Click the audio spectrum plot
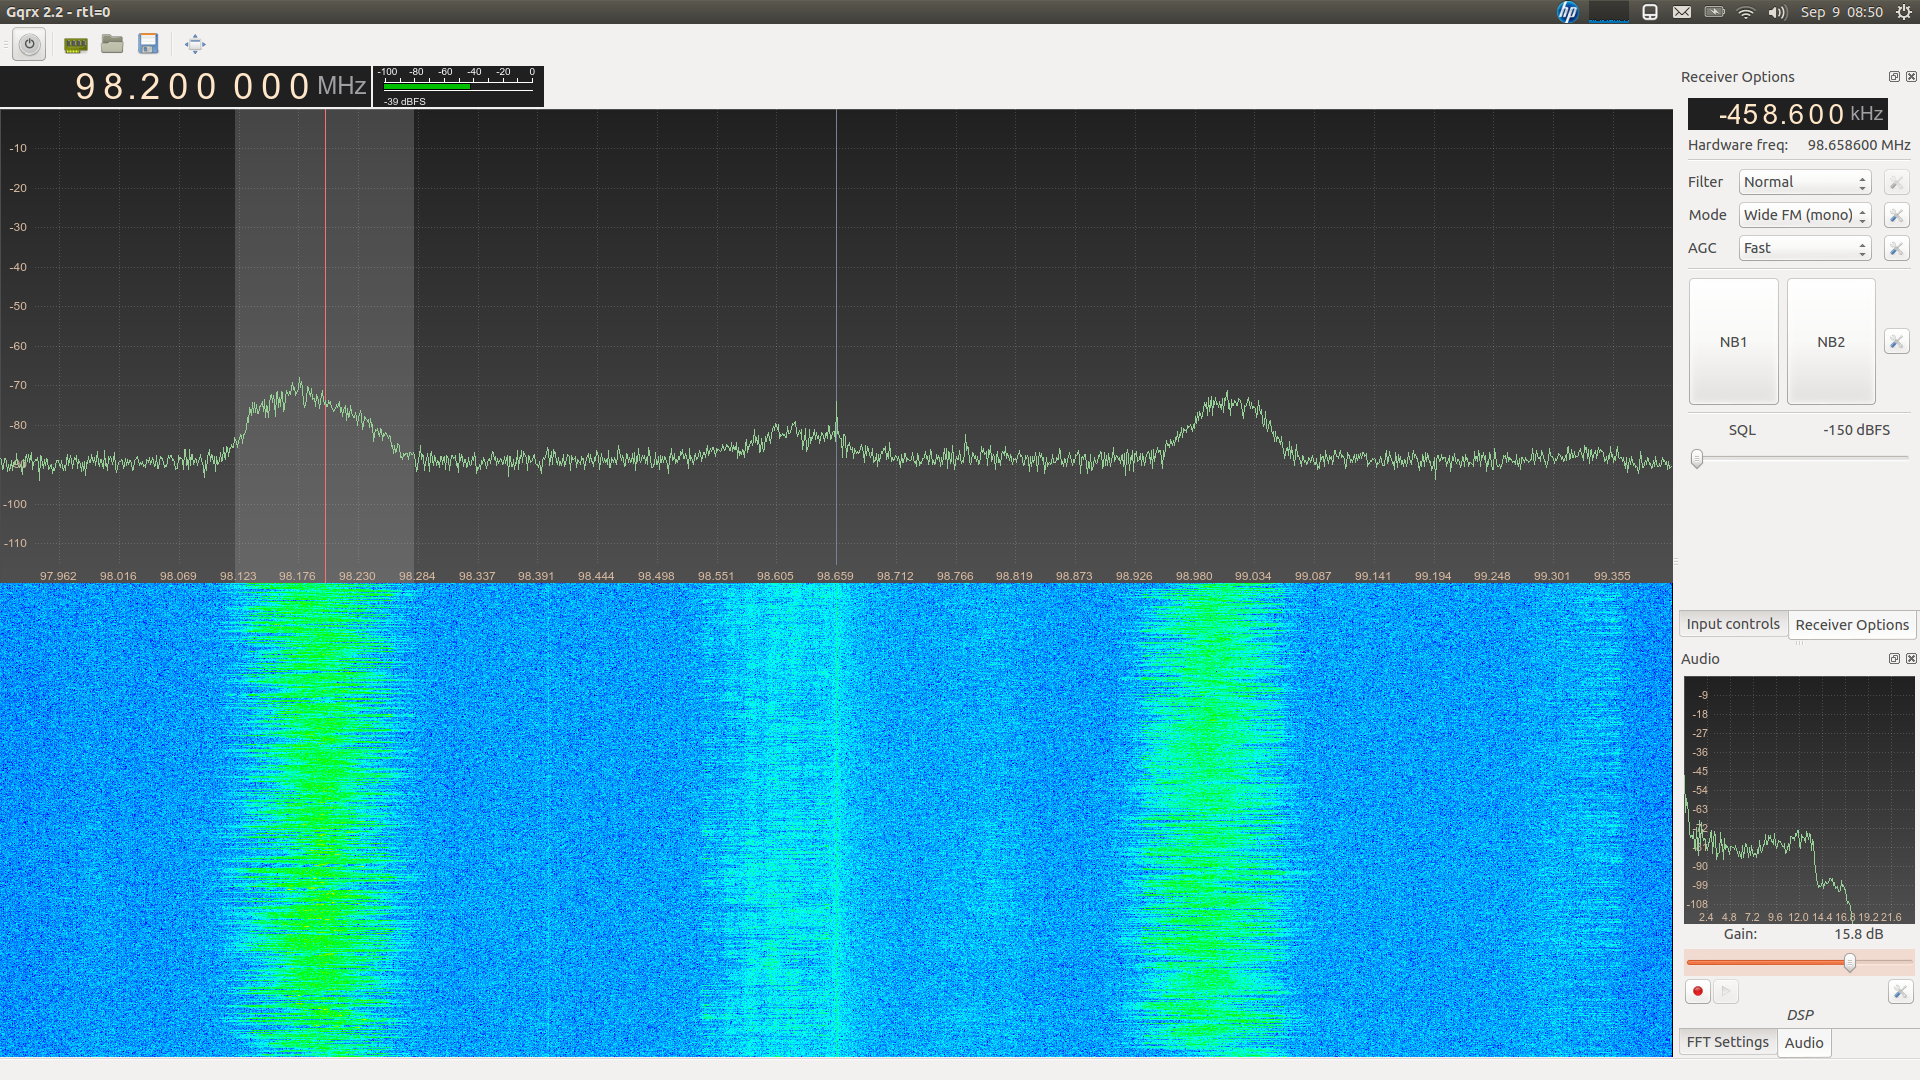 coord(1799,800)
